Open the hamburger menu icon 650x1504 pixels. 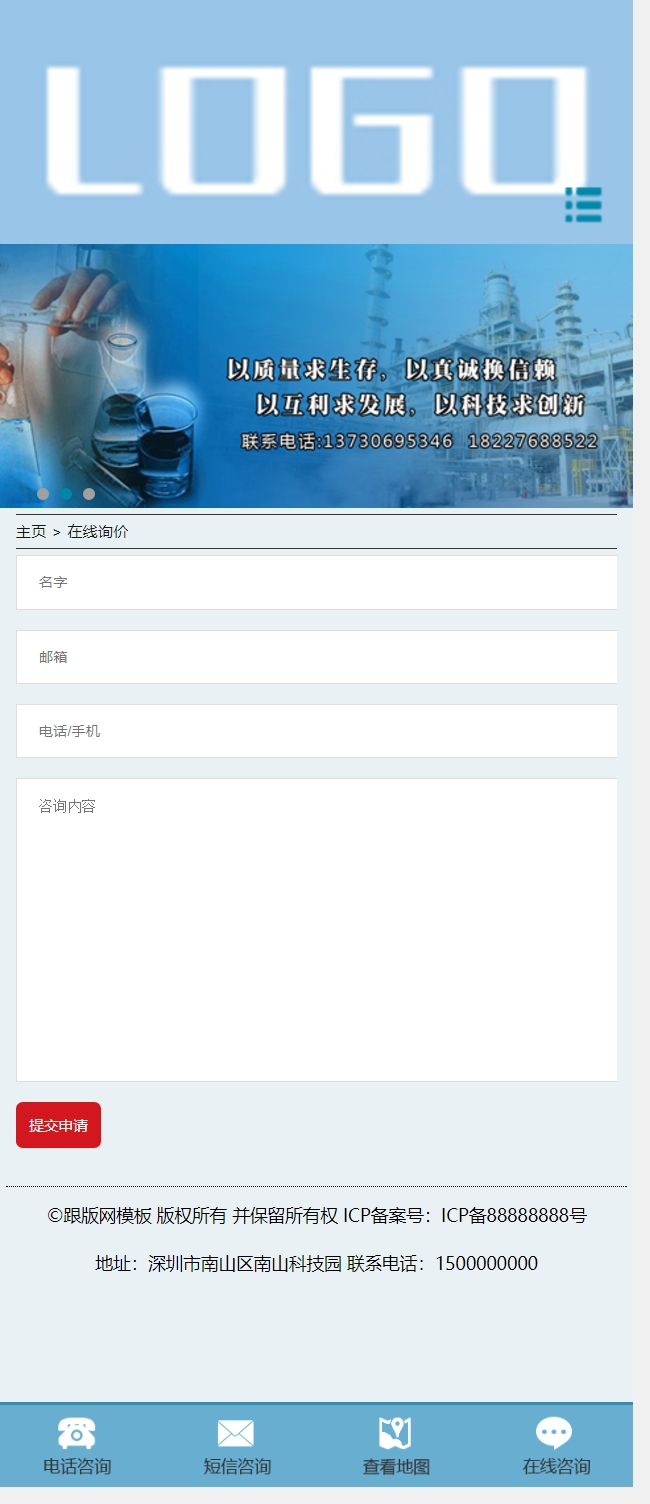pyautogui.click(x=583, y=204)
